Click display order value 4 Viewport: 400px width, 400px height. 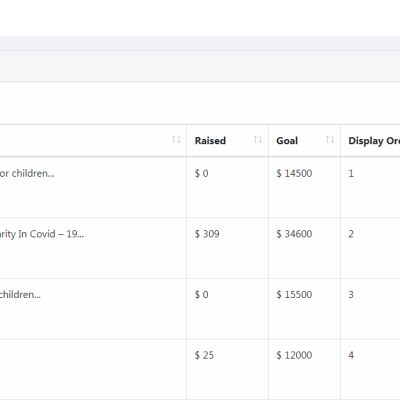pos(351,355)
